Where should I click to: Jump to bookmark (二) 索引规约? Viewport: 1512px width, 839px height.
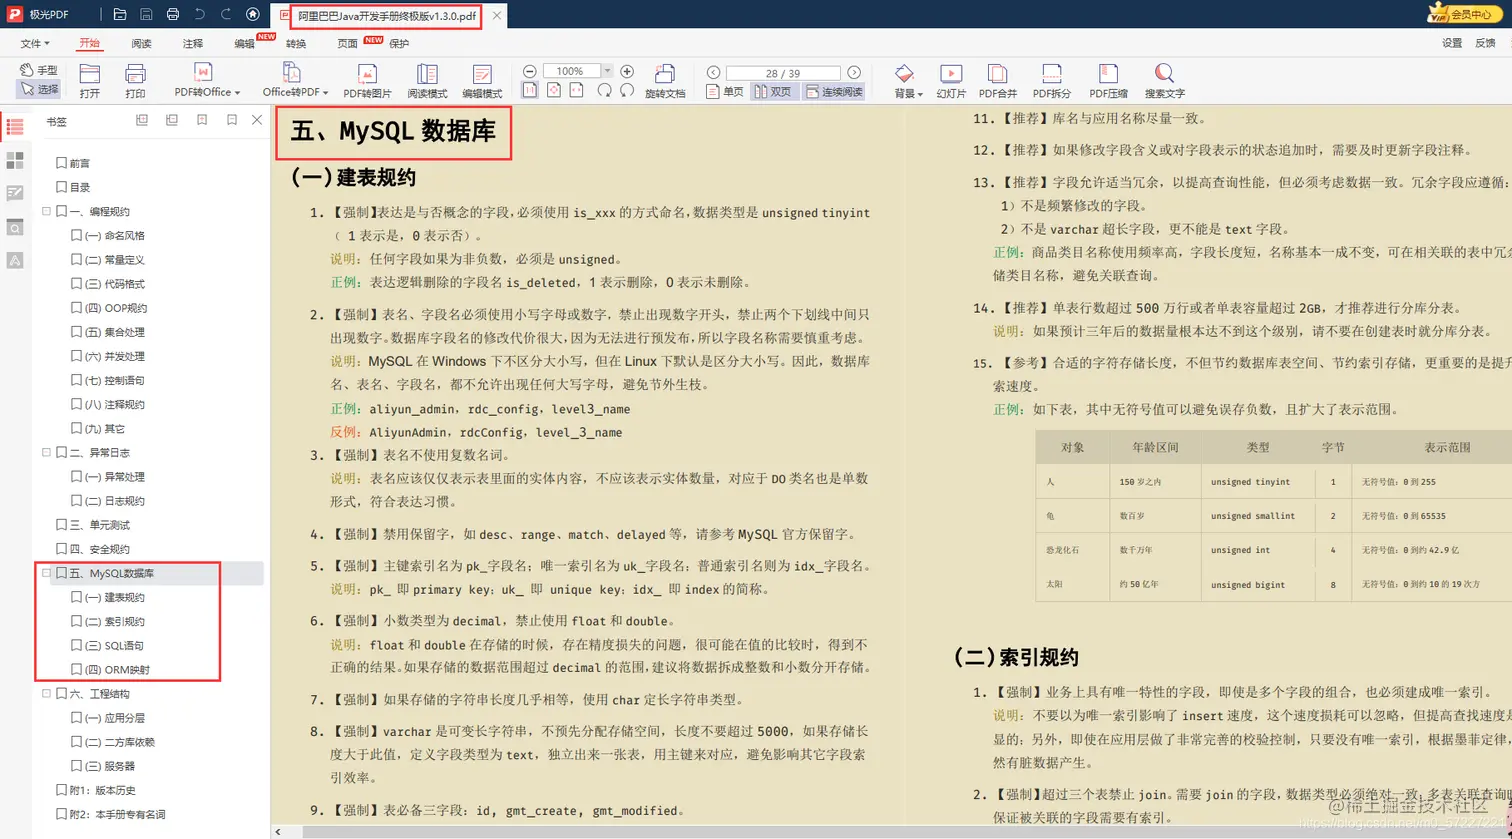click(x=116, y=622)
